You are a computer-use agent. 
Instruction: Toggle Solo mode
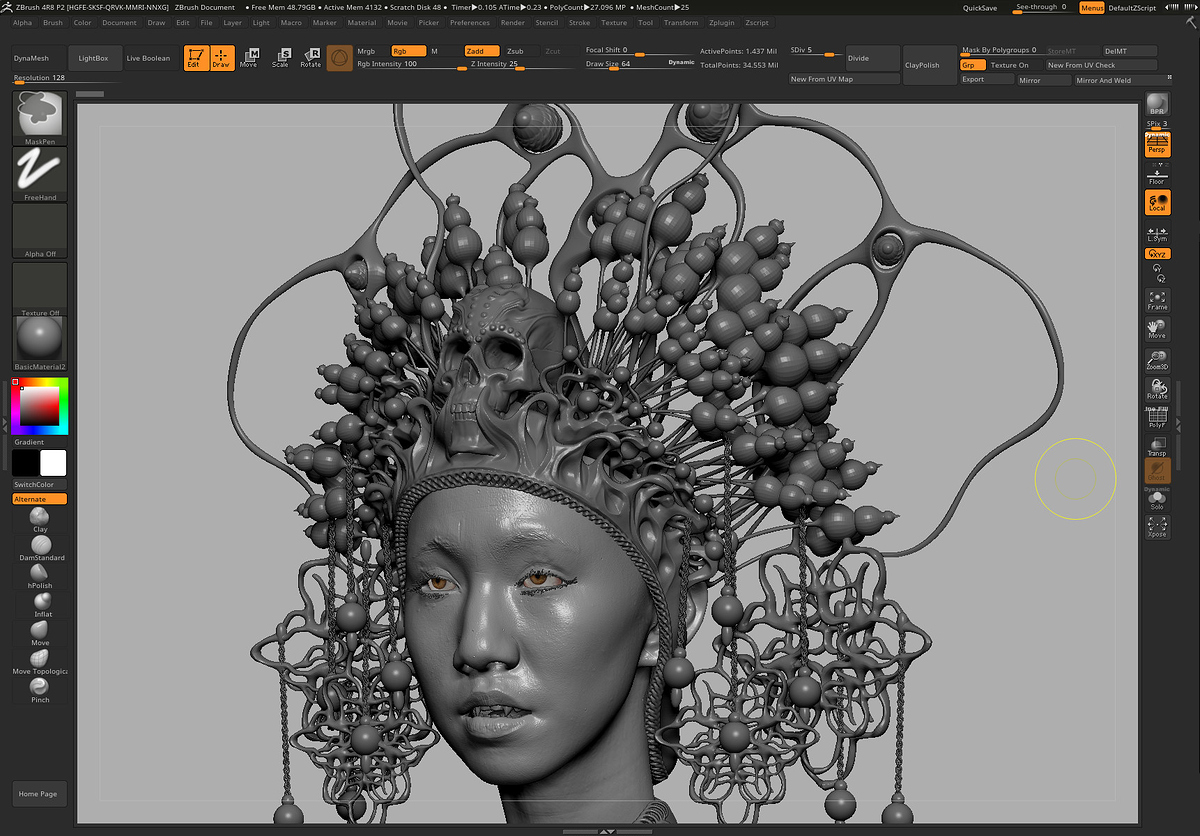1157,500
